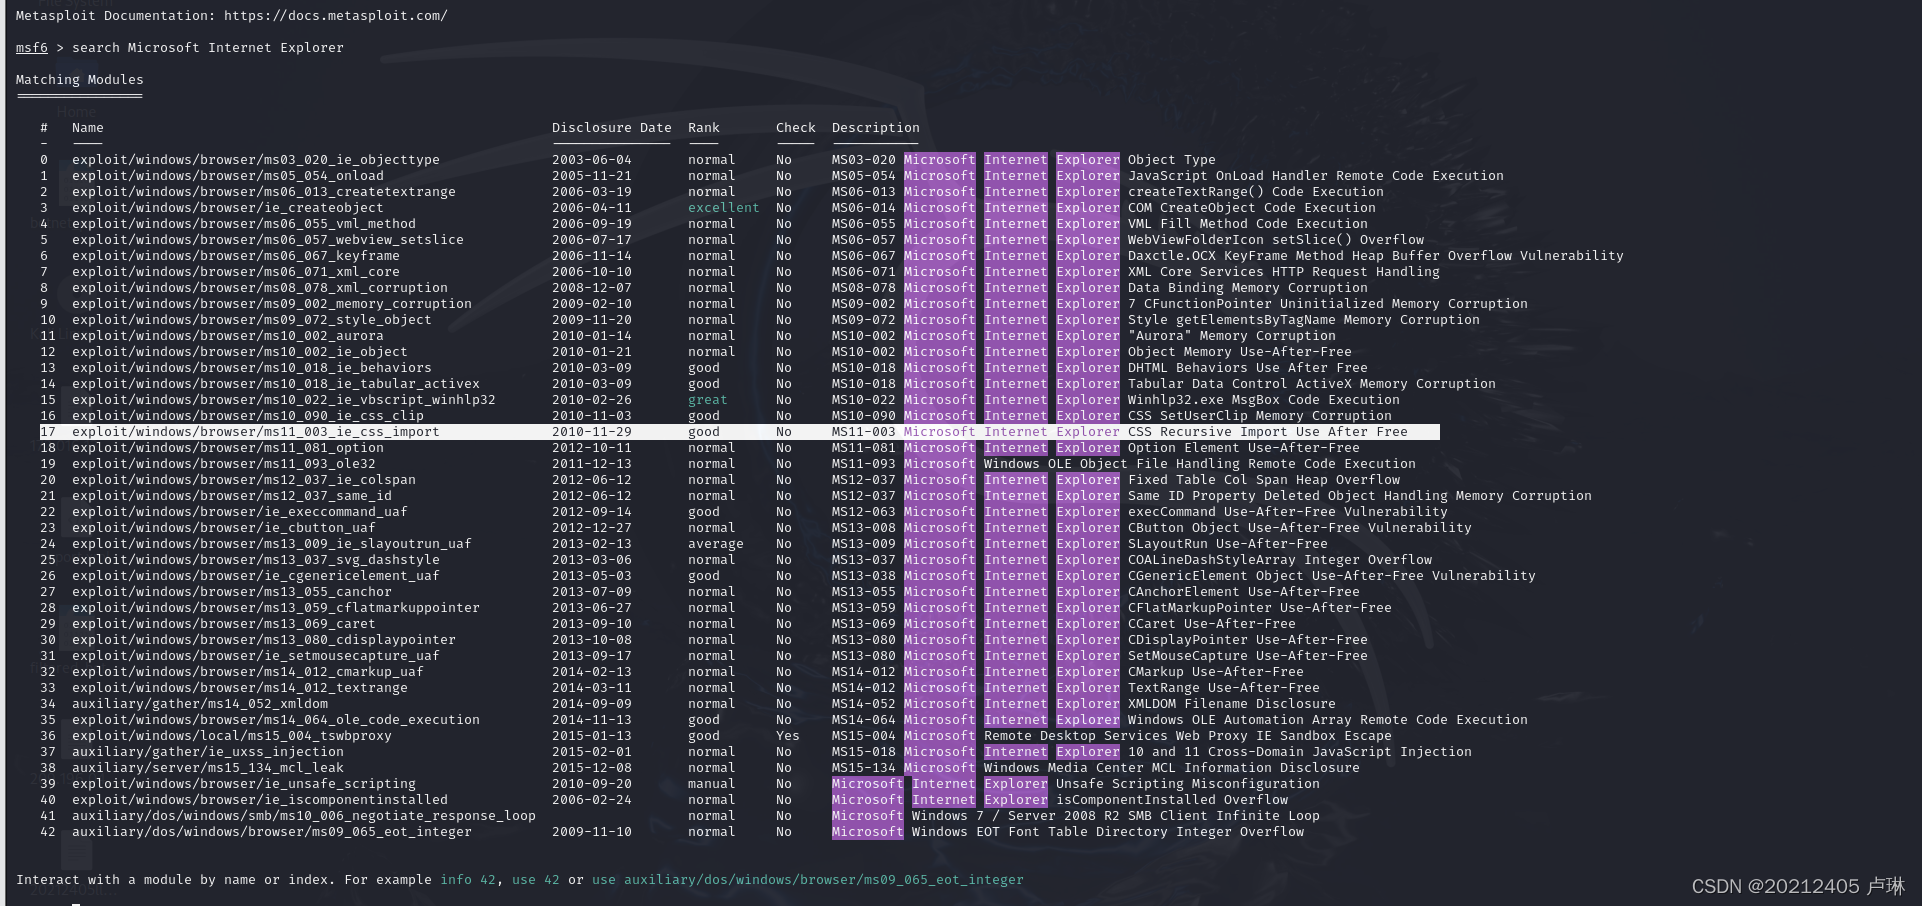The image size is (1922, 906).
Task: Click the 'Name' column header
Action: [x=88, y=128]
